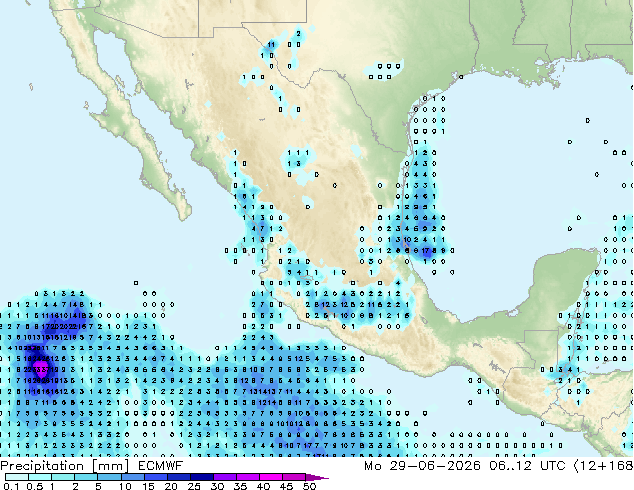Select the 25–30 mm navy legend swatch

coord(201,477)
